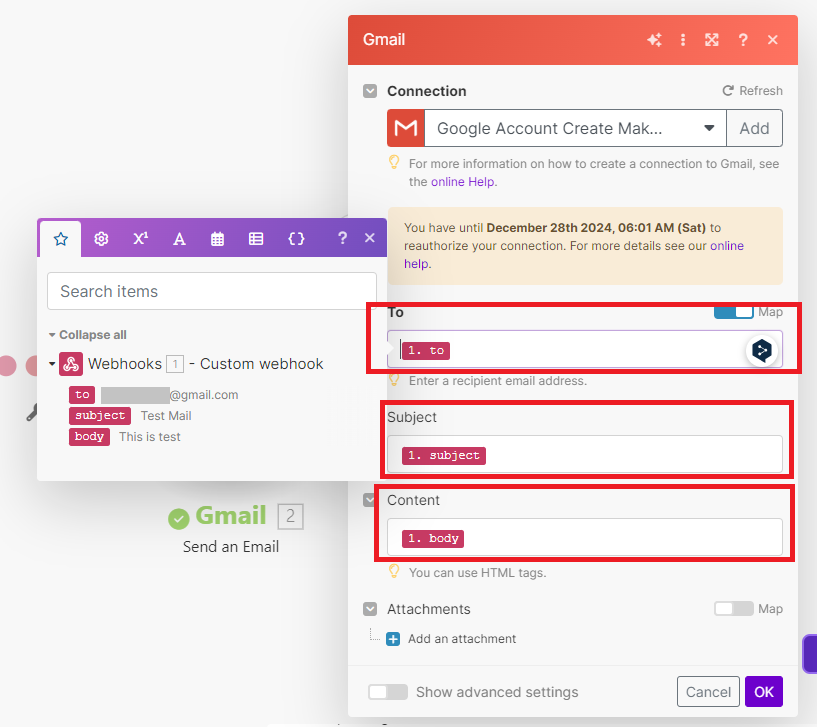Image resolution: width=817 pixels, height=727 pixels.
Task: Open the array functions table tab
Action: (x=256, y=239)
